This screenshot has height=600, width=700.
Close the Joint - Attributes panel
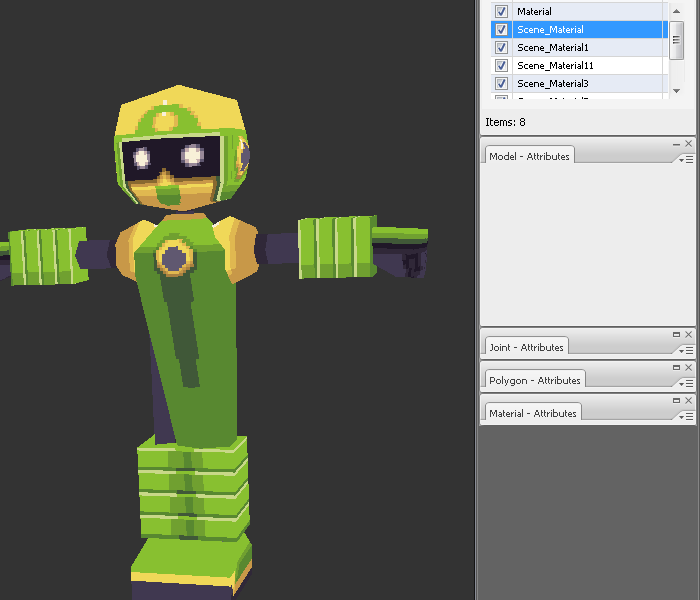[688, 334]
